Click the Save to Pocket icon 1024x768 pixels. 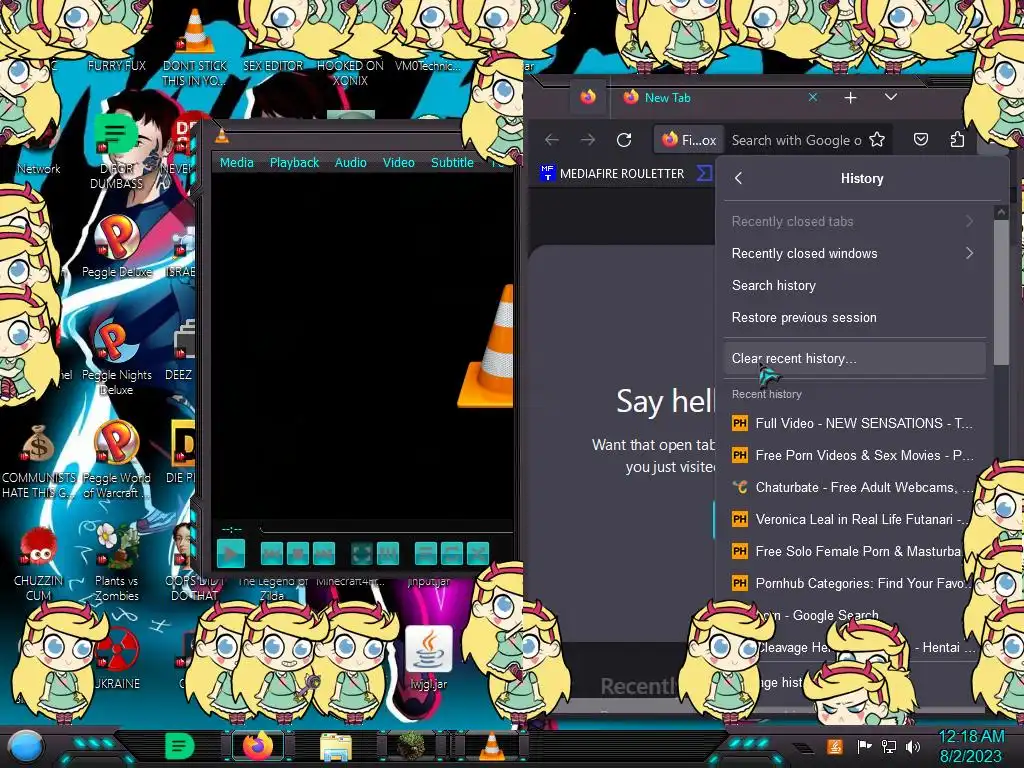921,140
